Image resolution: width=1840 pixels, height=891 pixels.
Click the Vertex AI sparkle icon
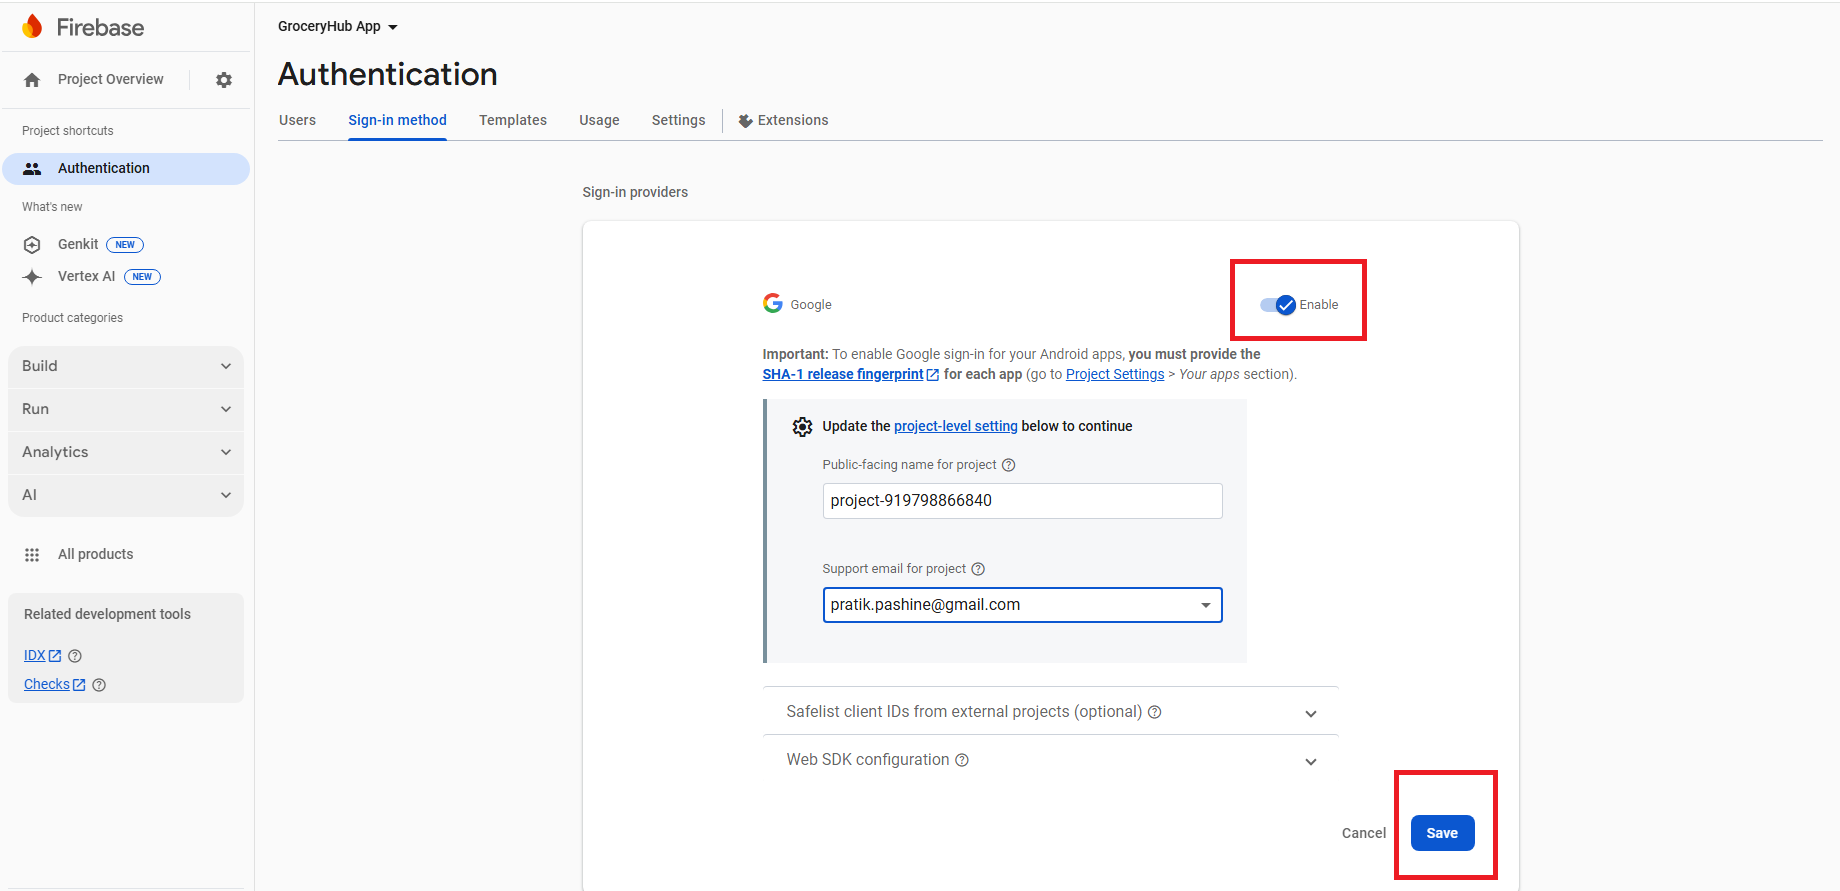coord(32,277)
